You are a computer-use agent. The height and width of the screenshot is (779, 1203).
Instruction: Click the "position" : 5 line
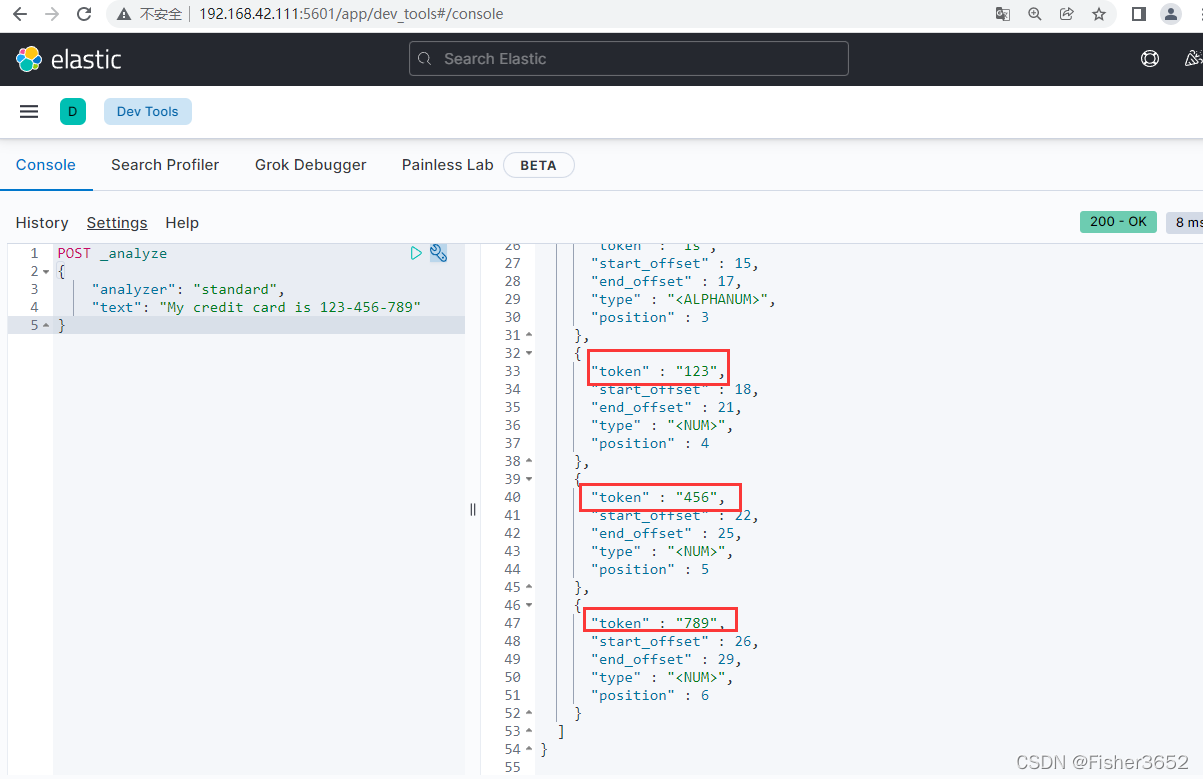coord(649,569)
